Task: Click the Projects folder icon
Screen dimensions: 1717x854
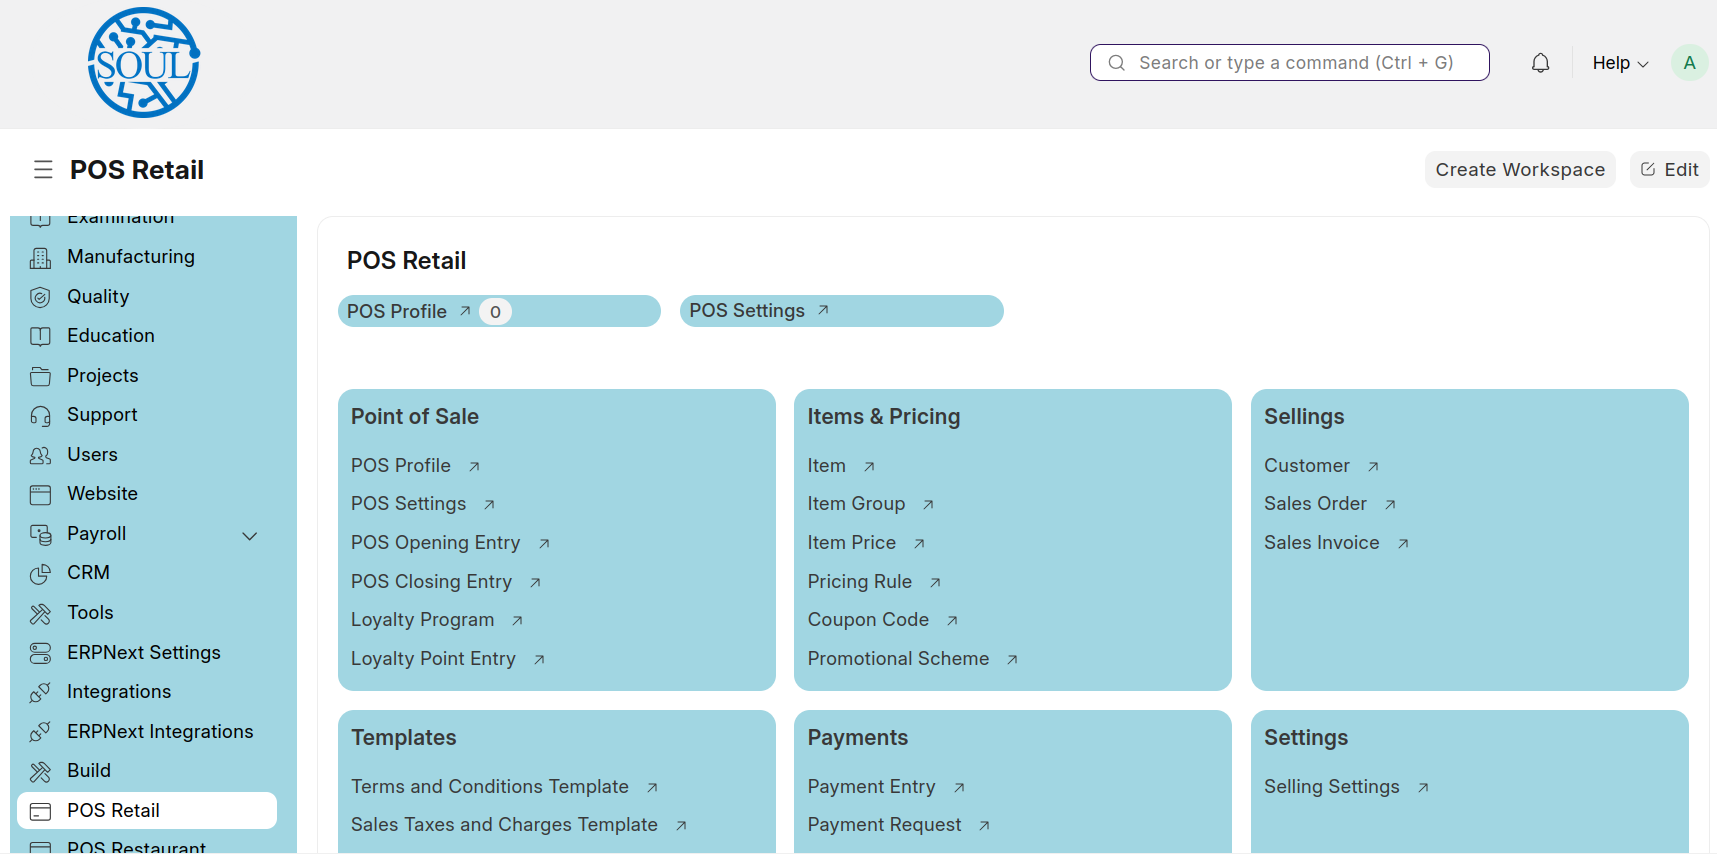Action: 40,376
